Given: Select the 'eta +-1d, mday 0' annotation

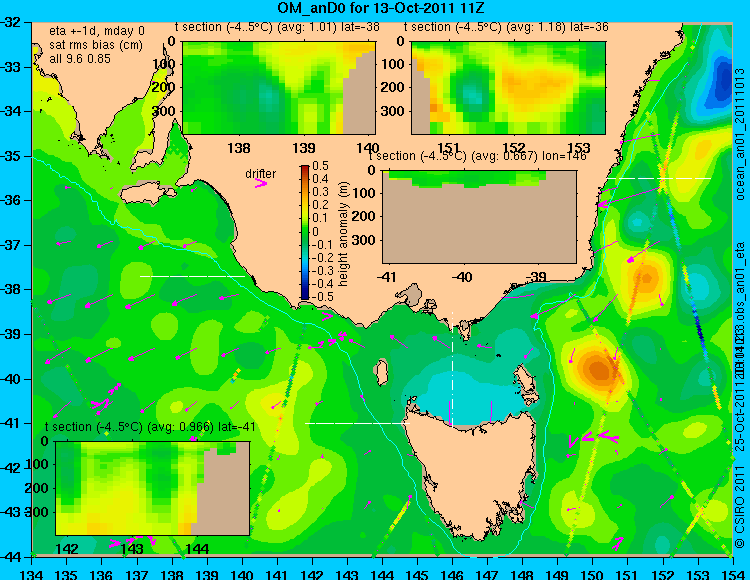Looking at the screenshot, I should 96,31.
